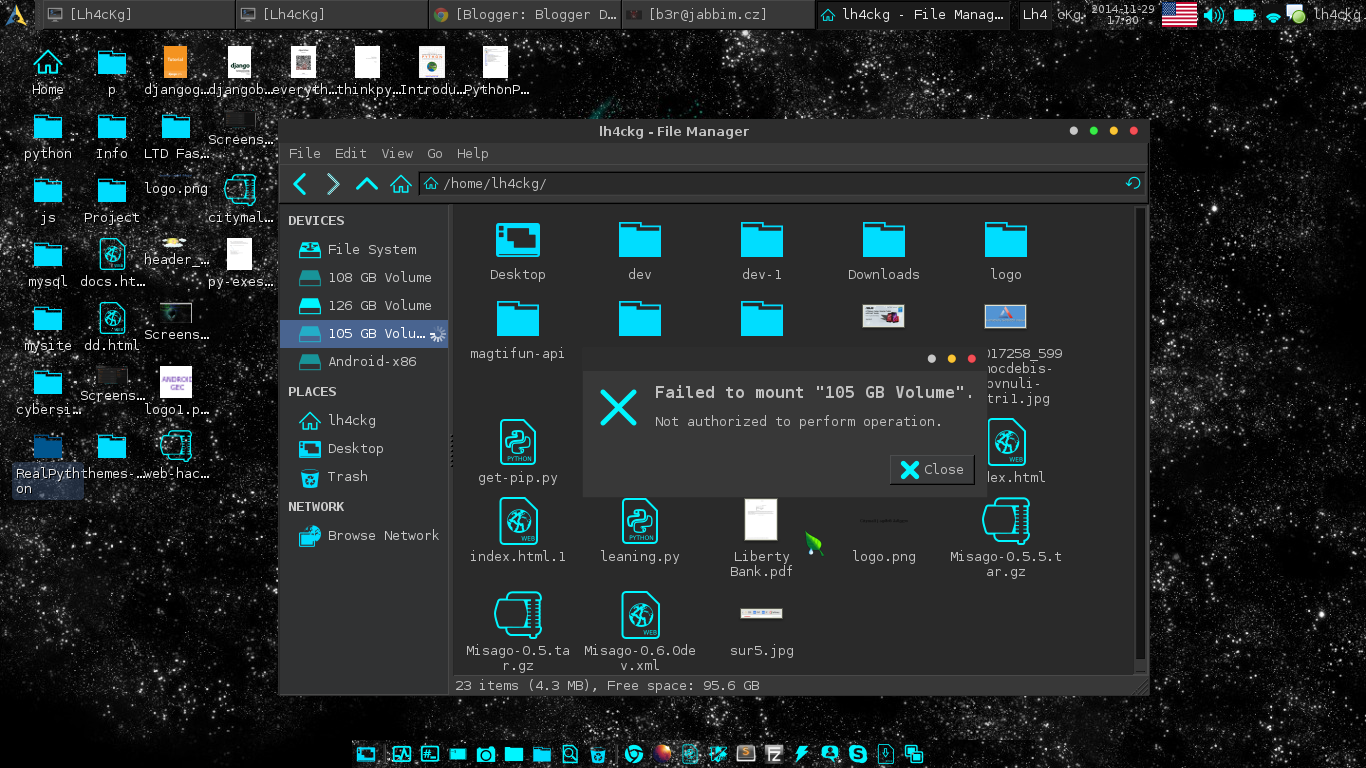
Task: Open the Downloads folder icon
Action: tap(884, 240)
